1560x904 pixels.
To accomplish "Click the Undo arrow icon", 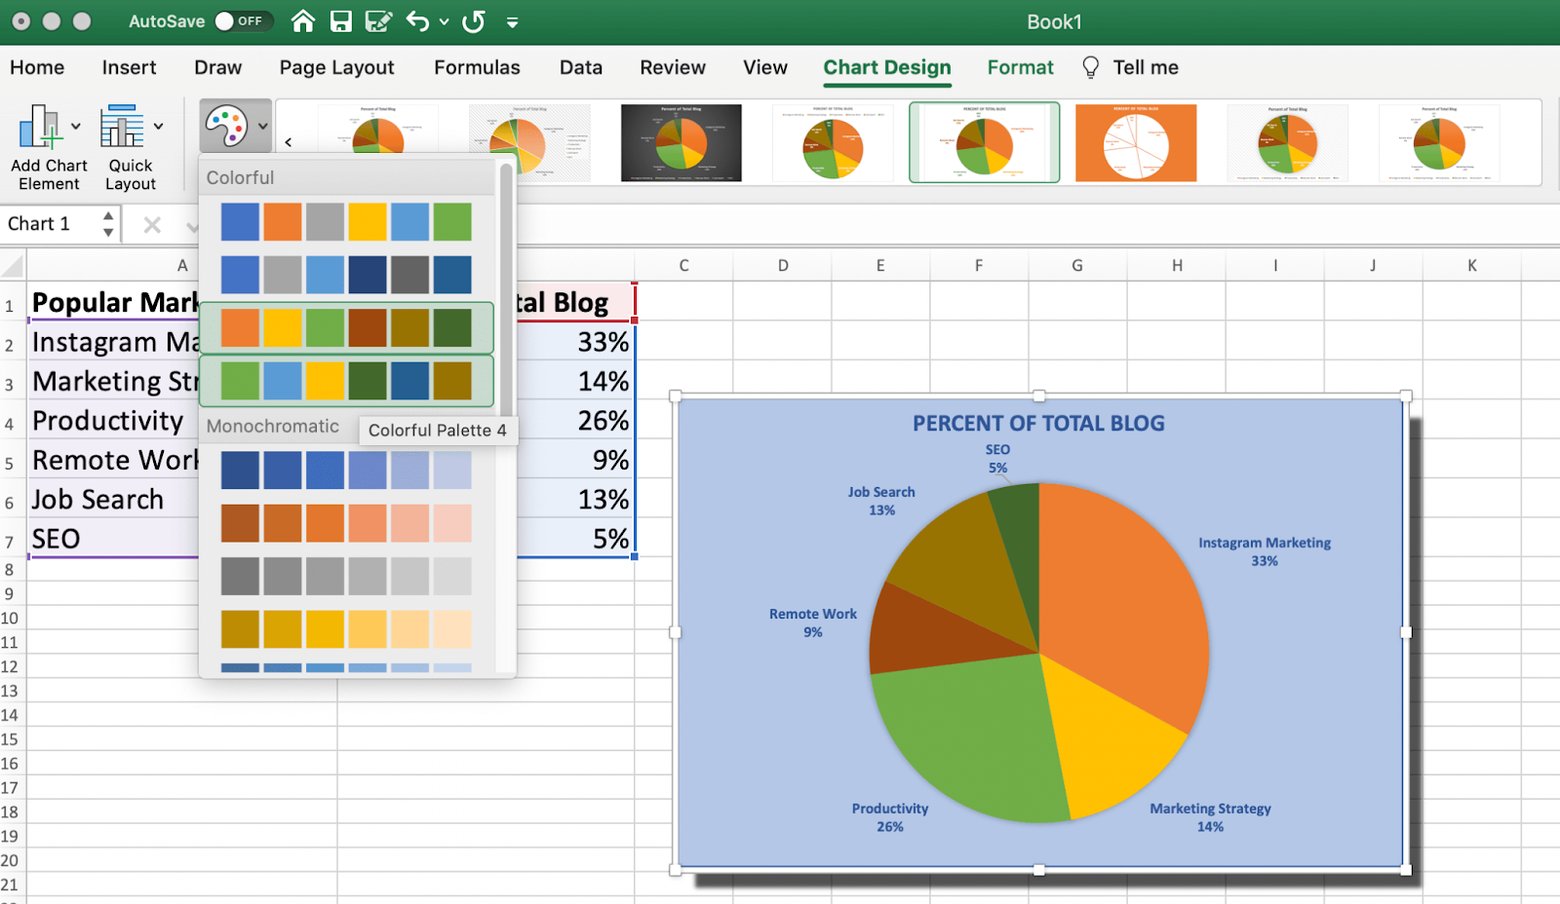I will [x=417, y=21].
